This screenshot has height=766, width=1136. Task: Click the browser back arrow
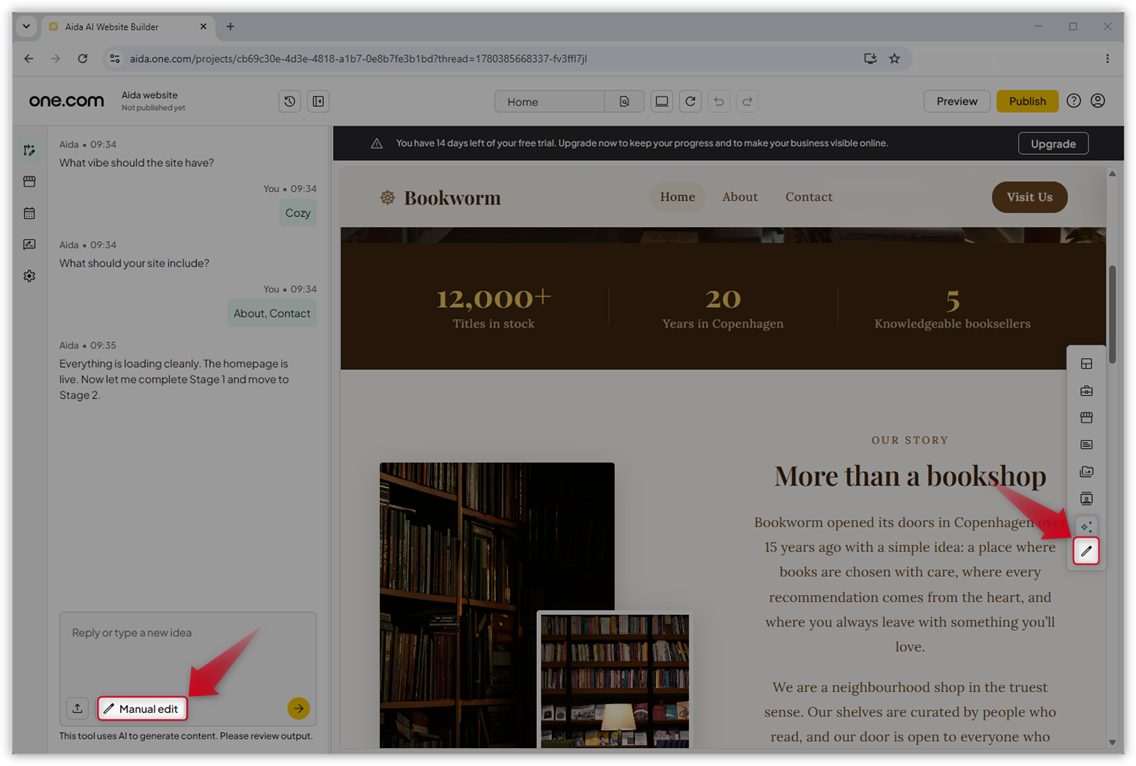(x=28, y=59)
